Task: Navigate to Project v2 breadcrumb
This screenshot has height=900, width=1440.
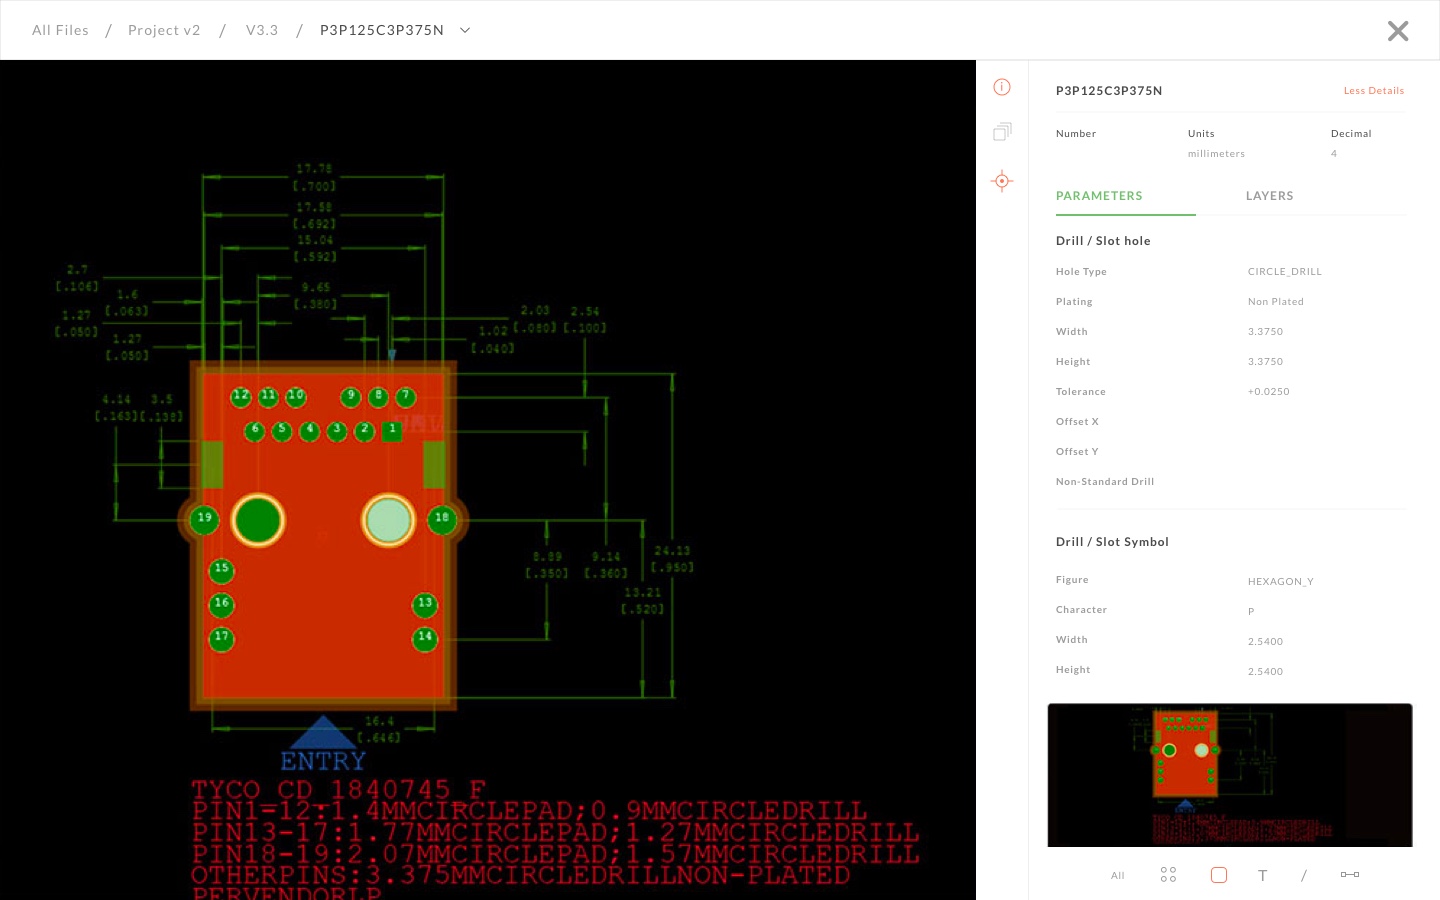Action: pyautogui.click(x=164, y=30)
